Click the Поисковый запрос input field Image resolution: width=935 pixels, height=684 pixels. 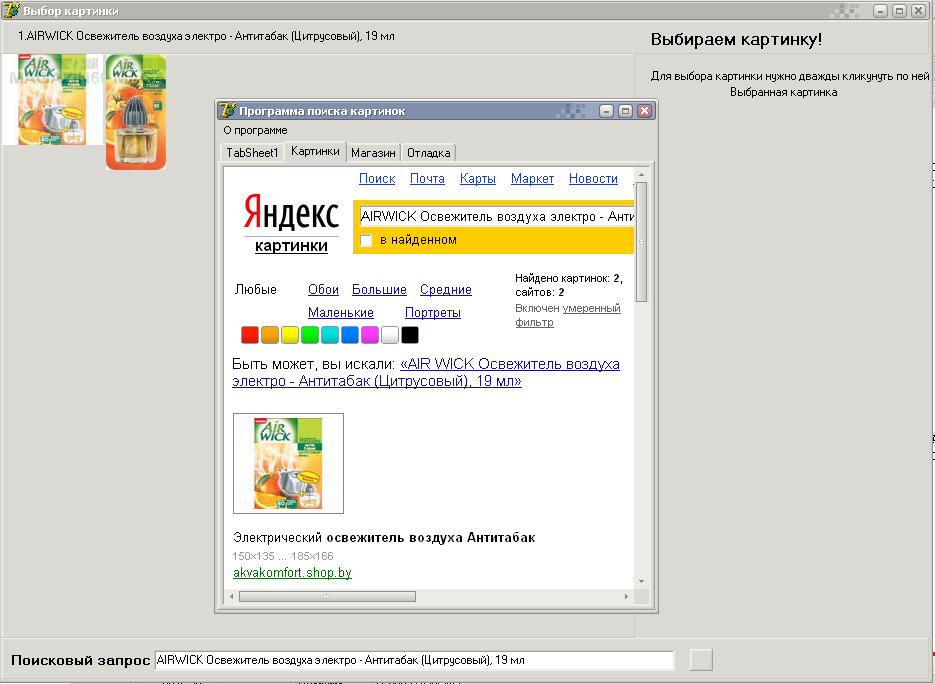tap(414, 660)
